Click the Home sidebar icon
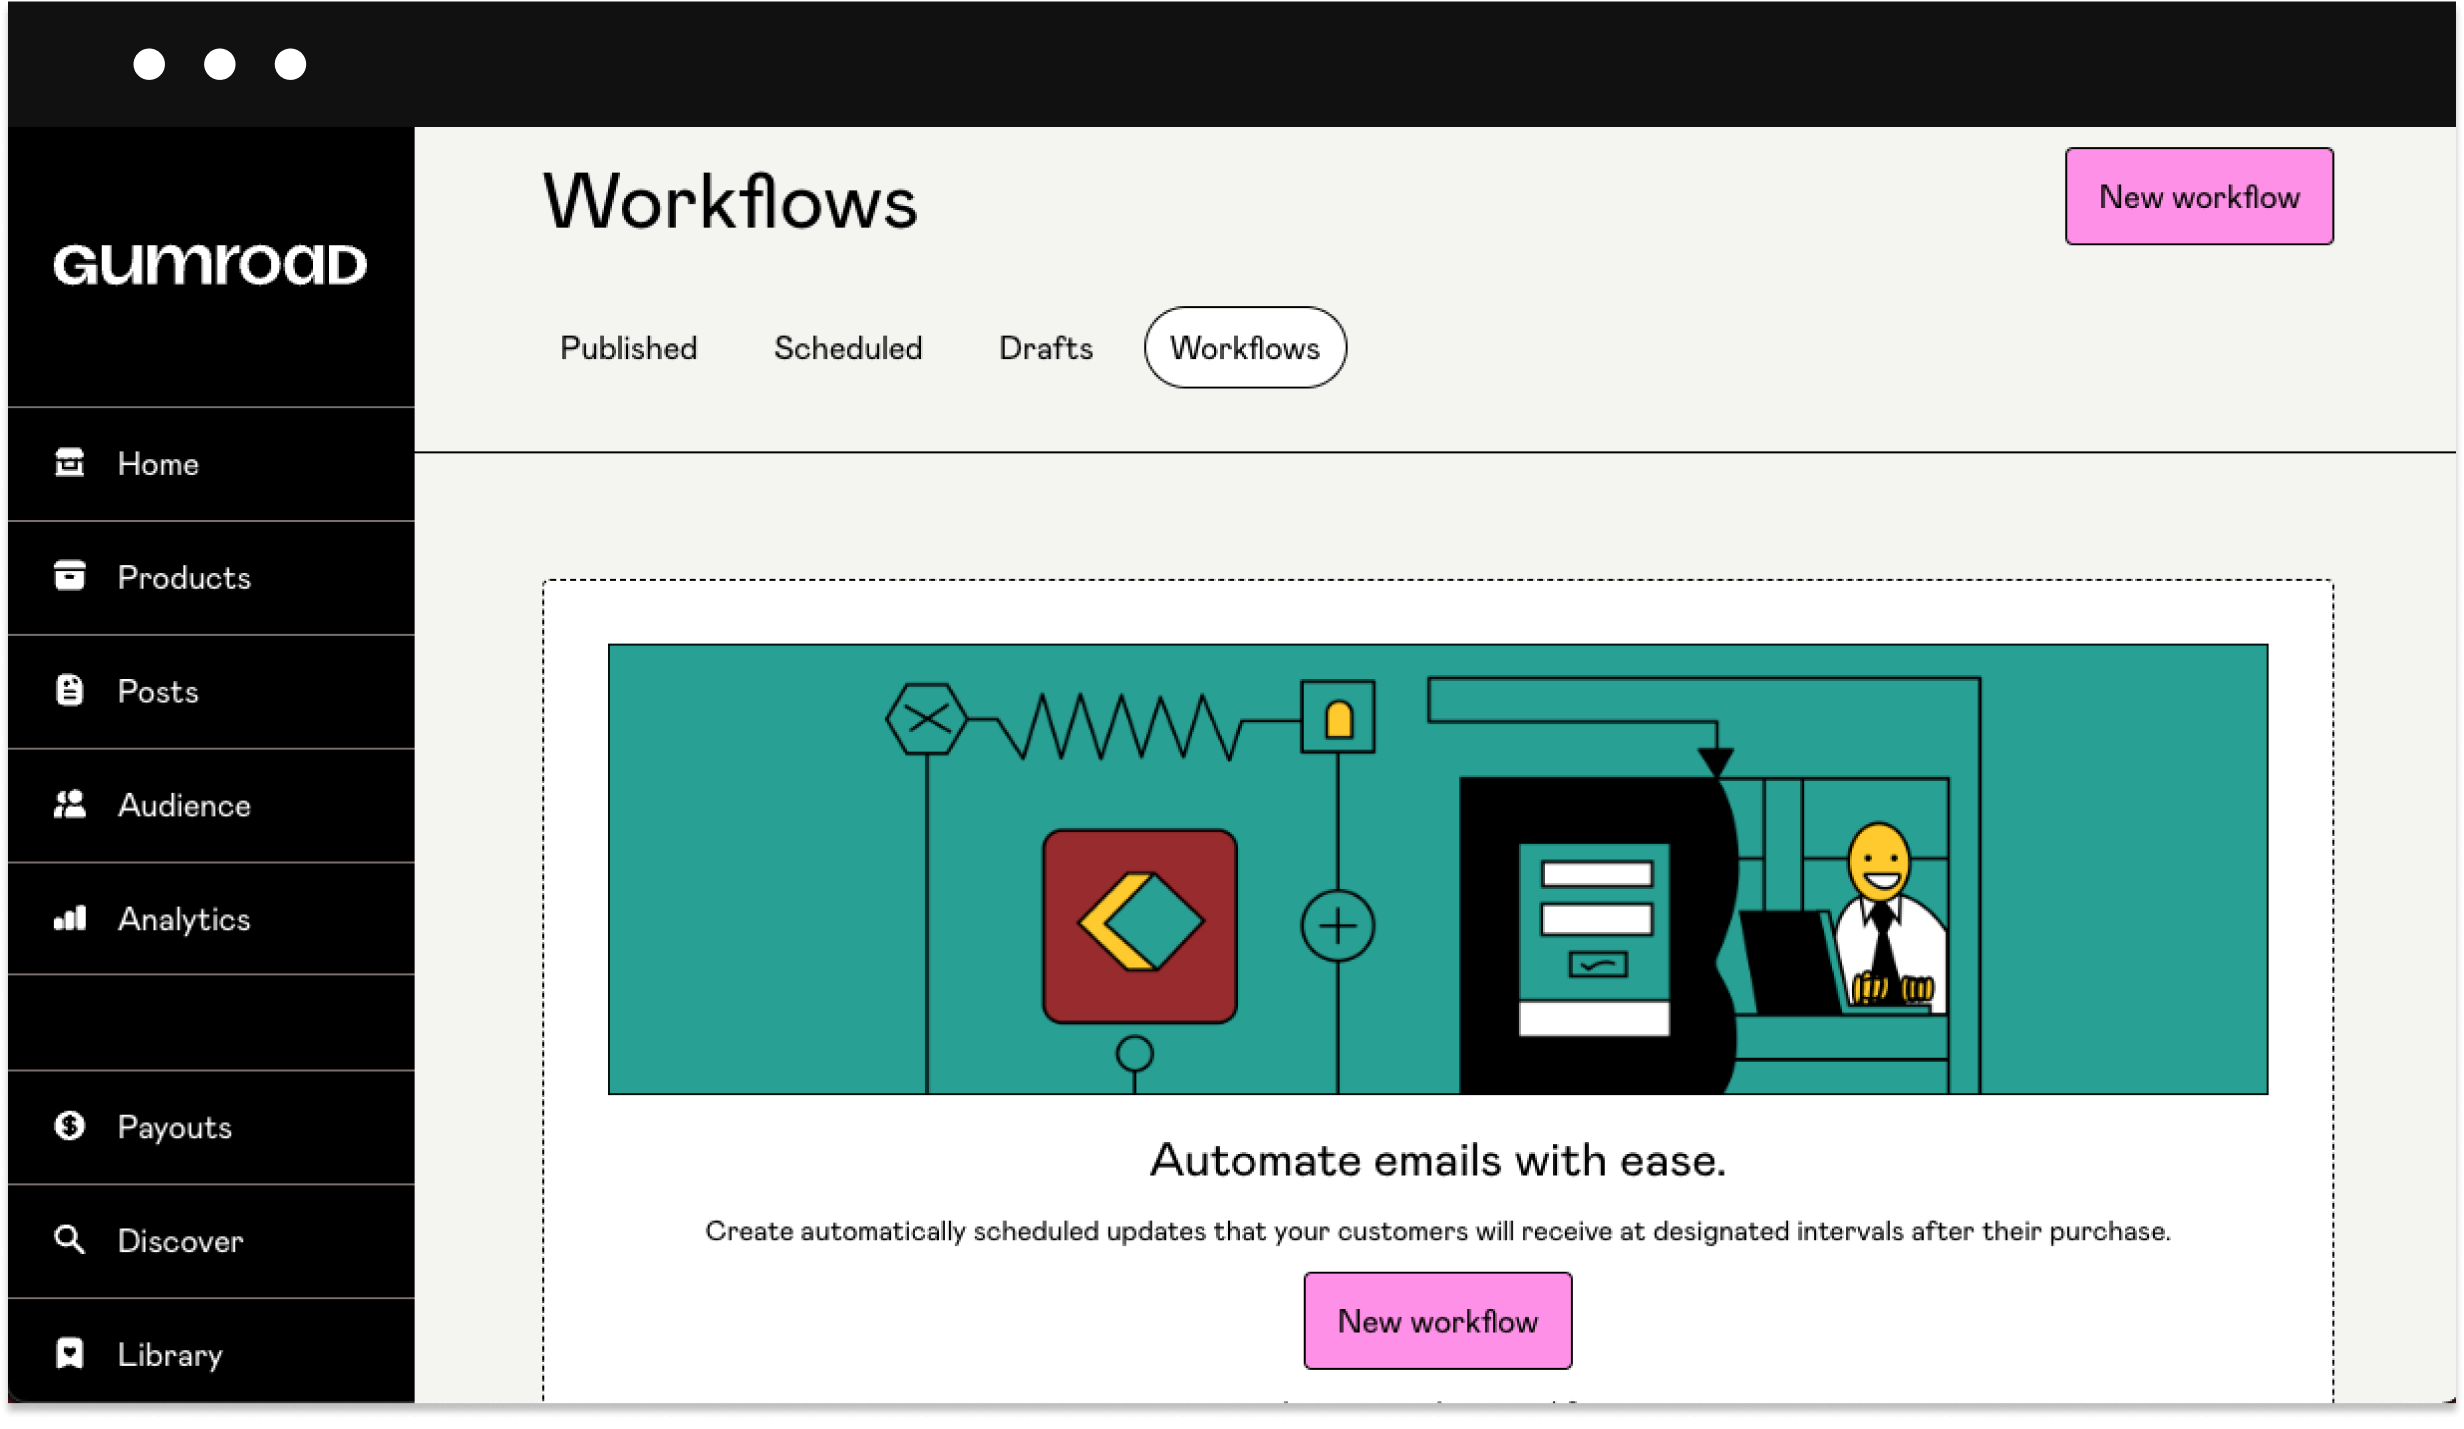This screenshot has width=2464, height=1429. coord(70,463)
